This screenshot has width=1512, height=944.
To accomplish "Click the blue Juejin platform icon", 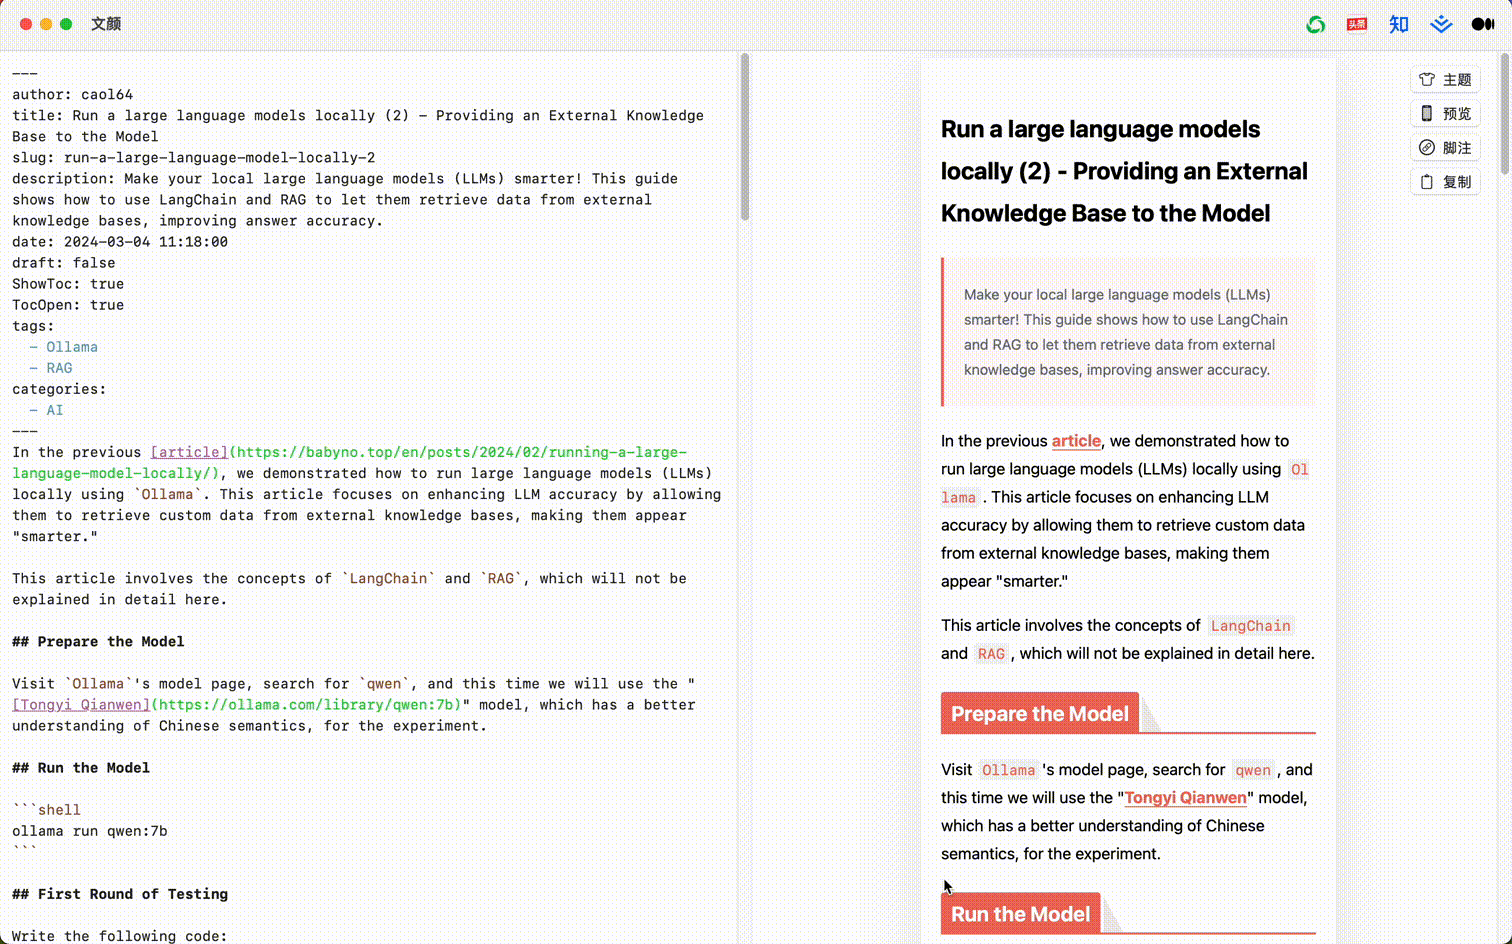I will [x=1441, y=24].
